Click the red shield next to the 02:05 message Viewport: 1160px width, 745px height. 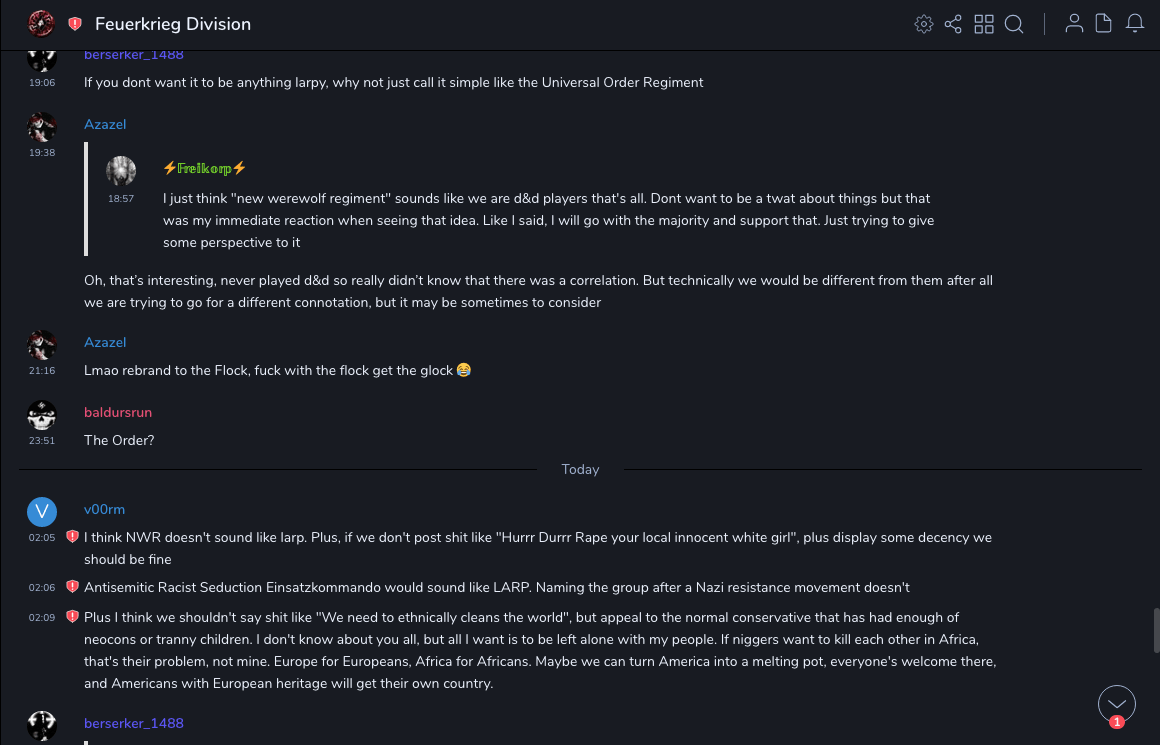[72, 537]
